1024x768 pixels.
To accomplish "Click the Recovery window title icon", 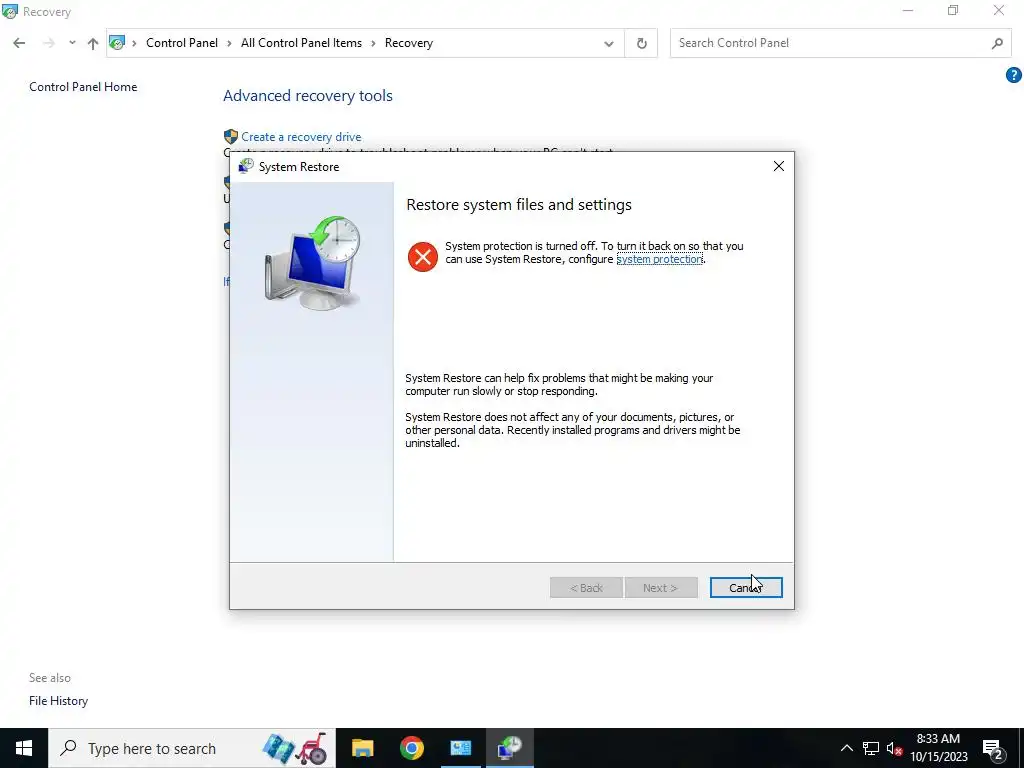I will 10,11.
